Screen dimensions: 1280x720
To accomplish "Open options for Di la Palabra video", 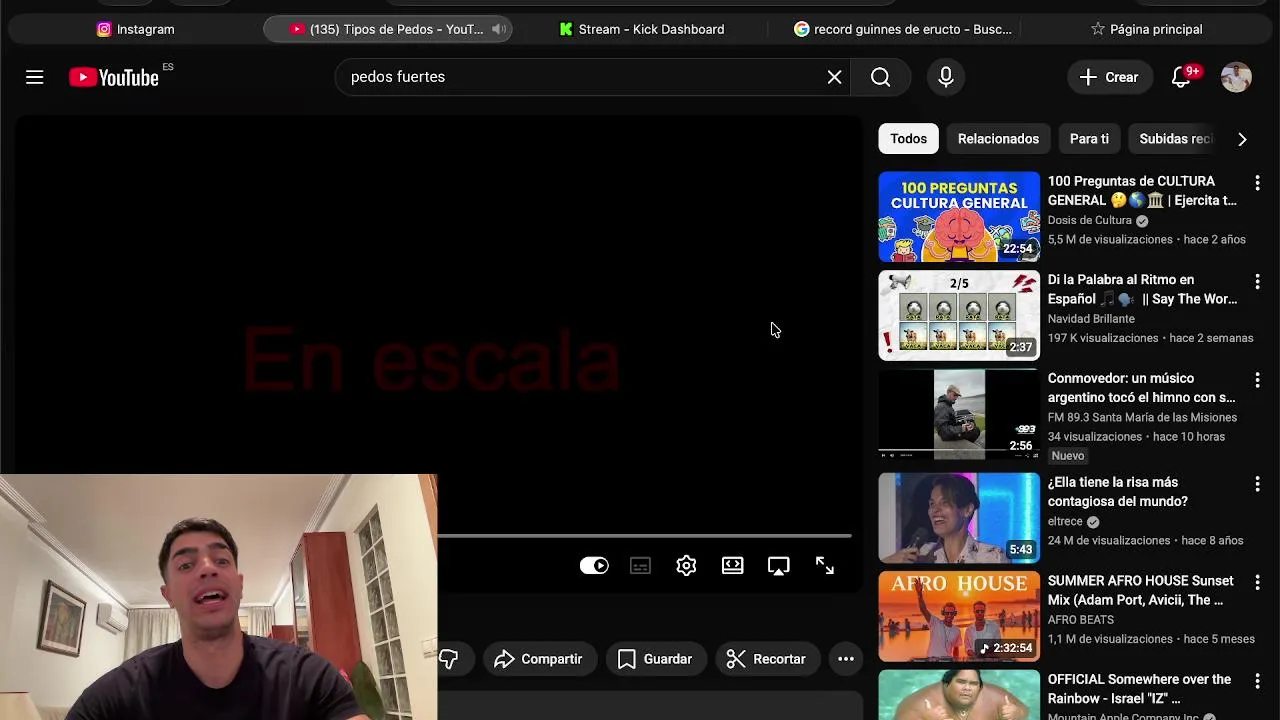I will (1257, 282).
